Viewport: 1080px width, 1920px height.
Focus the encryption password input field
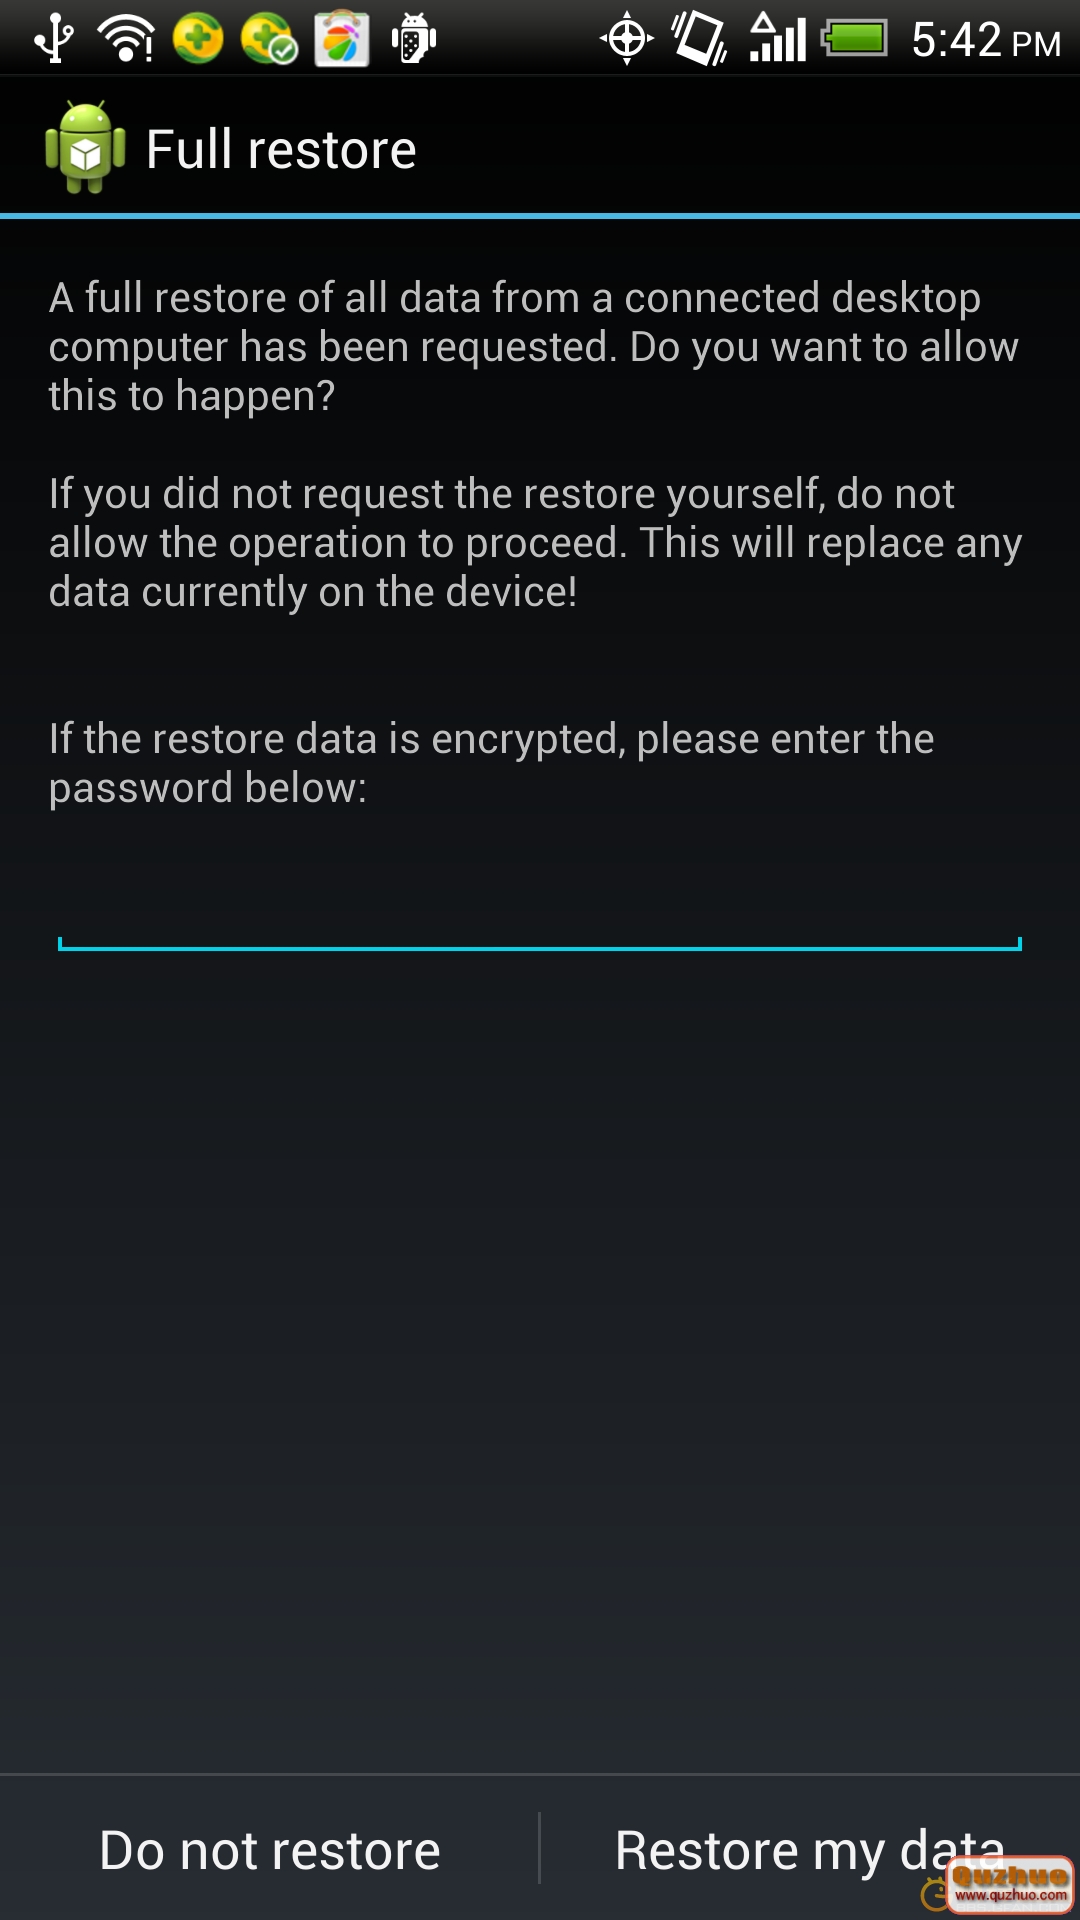pos(540,910)
